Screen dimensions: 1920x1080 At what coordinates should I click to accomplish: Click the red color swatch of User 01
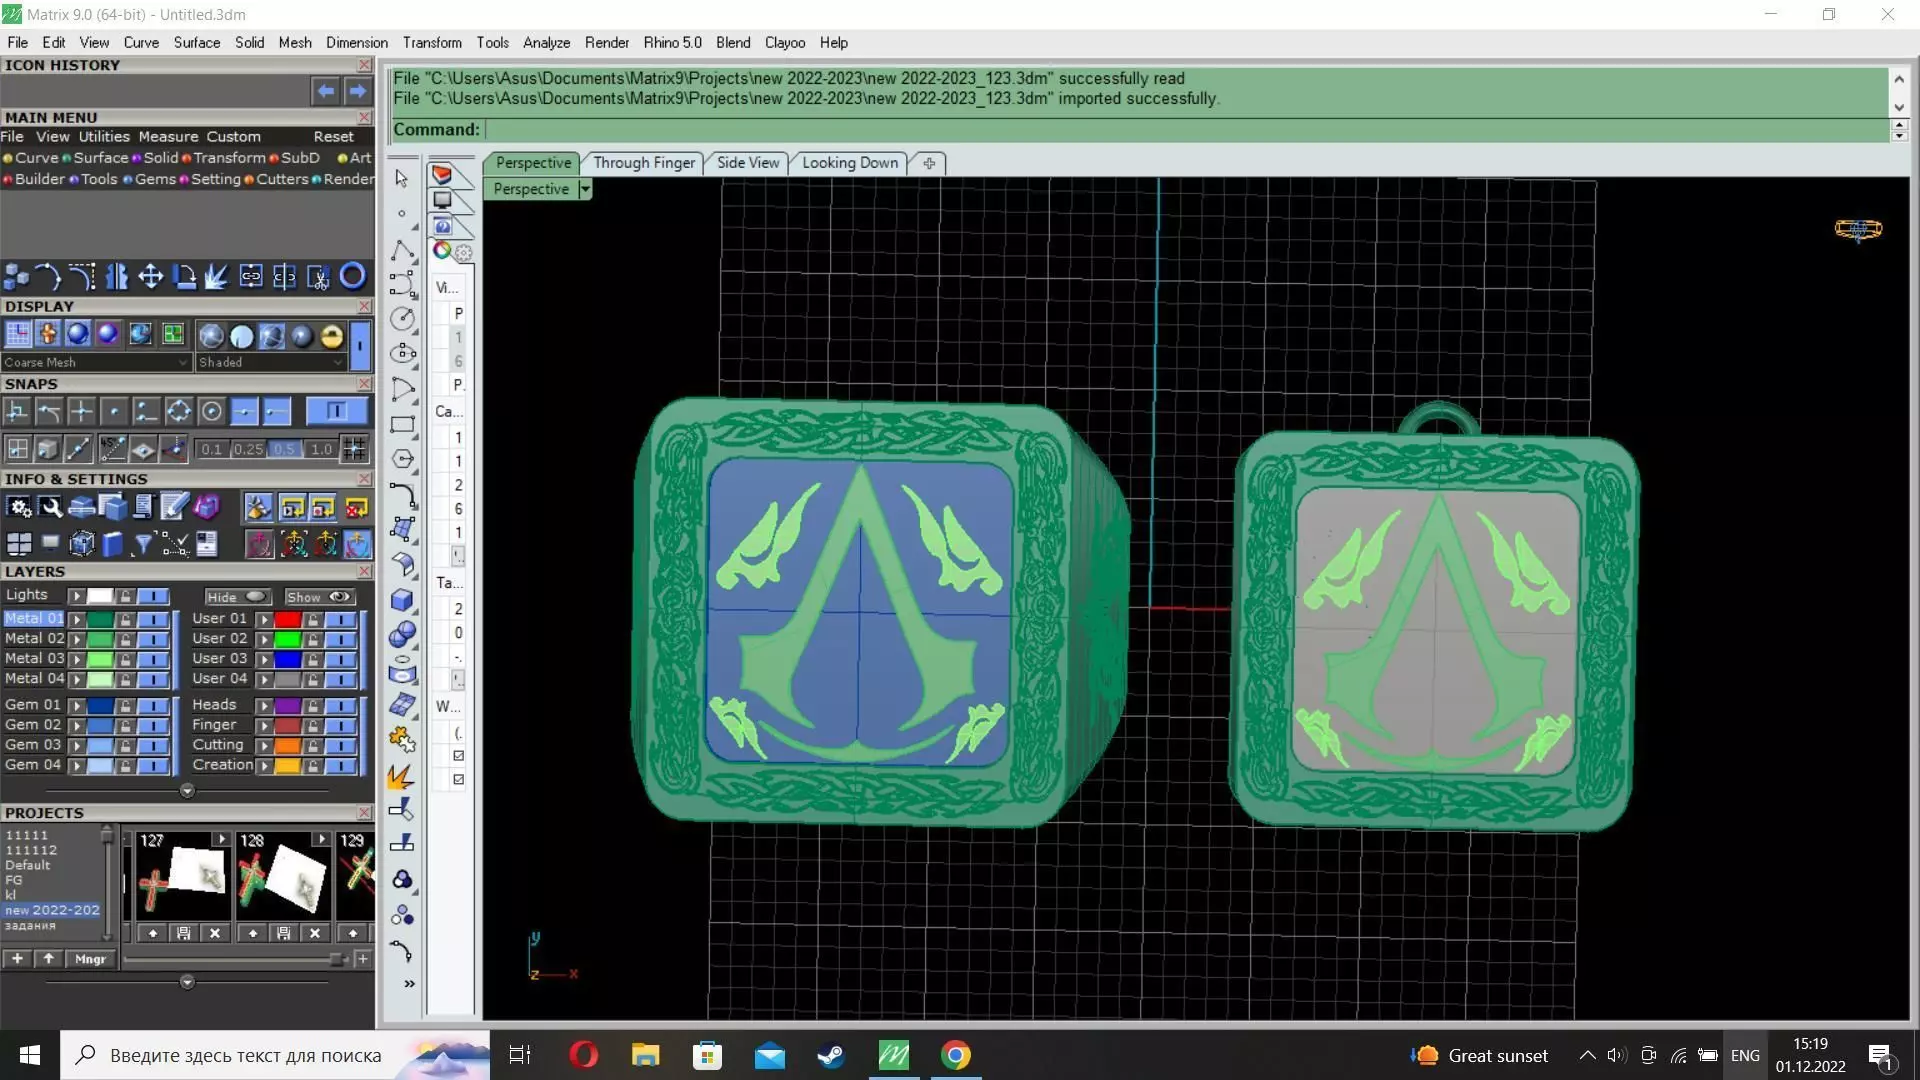coord(288,619)
